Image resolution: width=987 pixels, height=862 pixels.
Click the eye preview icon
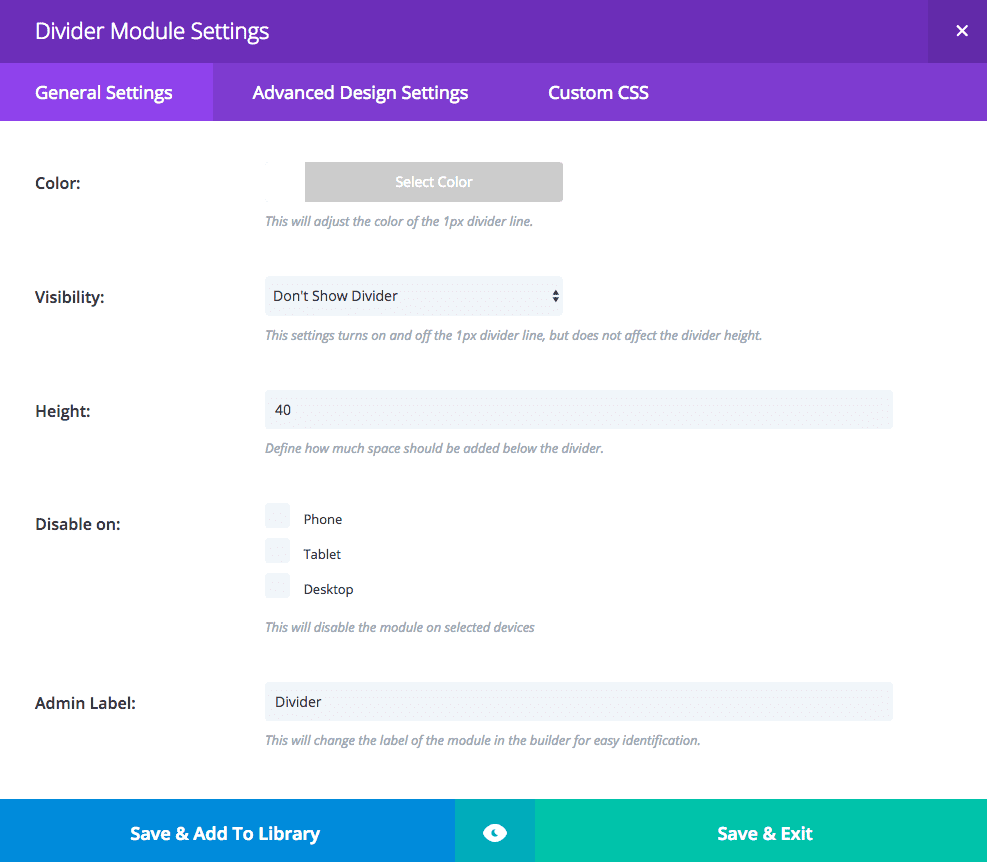tap(495, 833)
